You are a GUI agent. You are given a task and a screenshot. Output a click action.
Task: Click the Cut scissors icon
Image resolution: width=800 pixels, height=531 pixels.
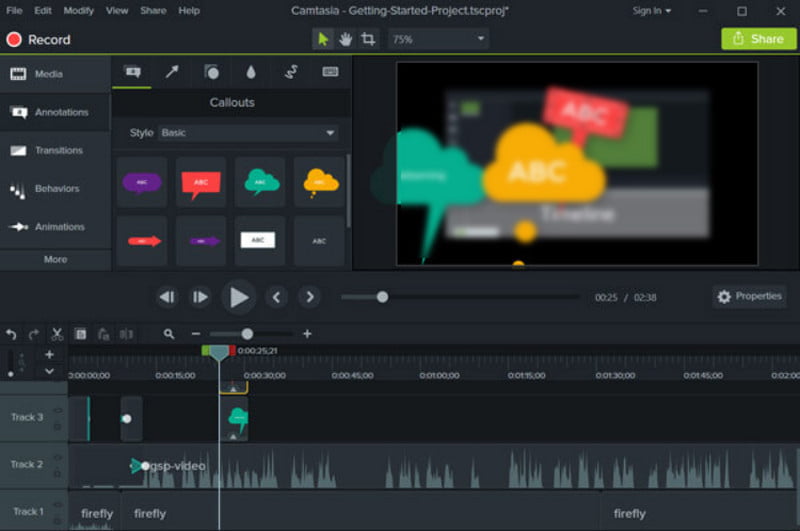pyautogui.click(x=57, y=335)
